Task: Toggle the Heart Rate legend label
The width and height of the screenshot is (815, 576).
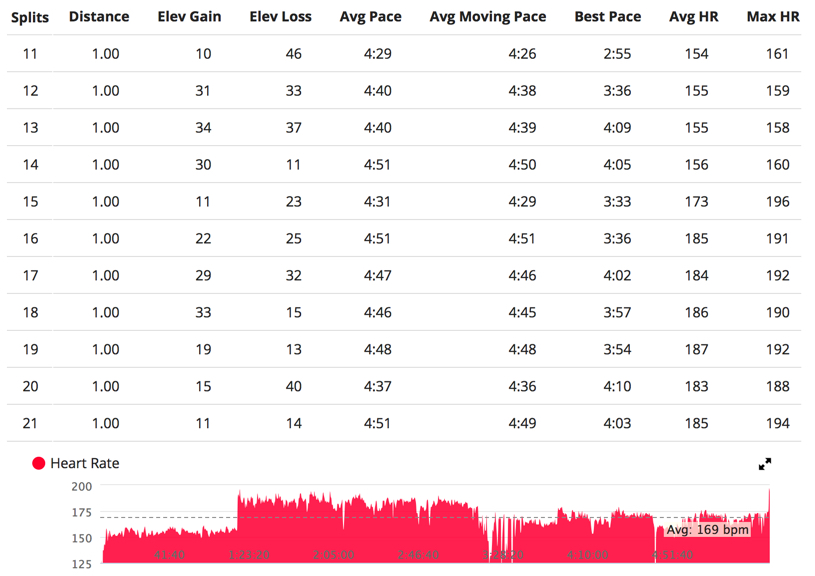Action: click(x=85, y=464)
